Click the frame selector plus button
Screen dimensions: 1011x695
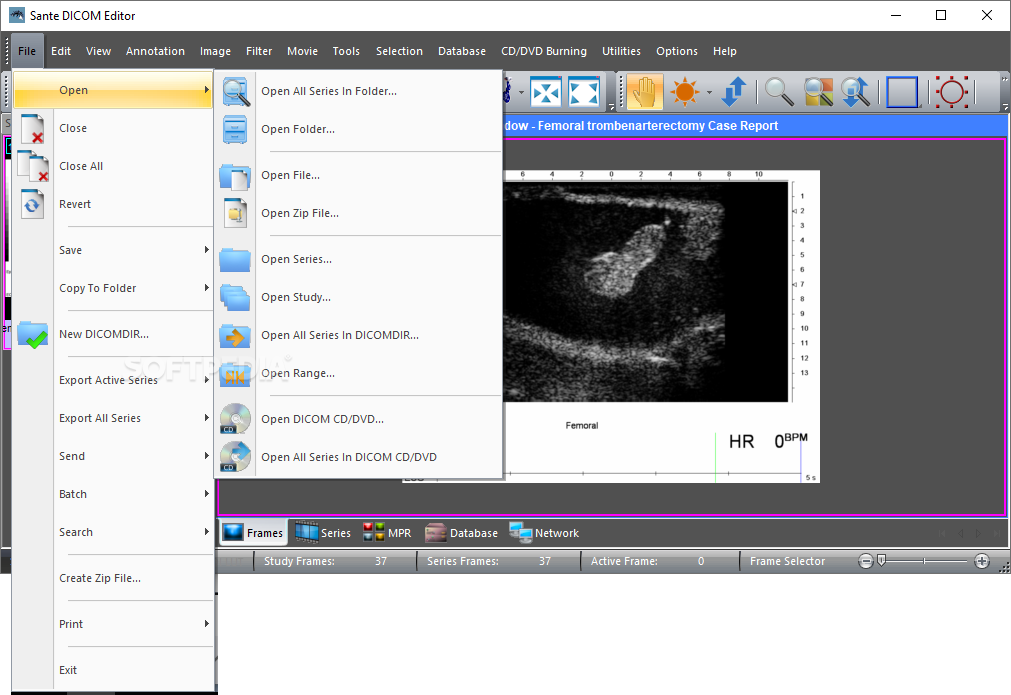(981, 561)
